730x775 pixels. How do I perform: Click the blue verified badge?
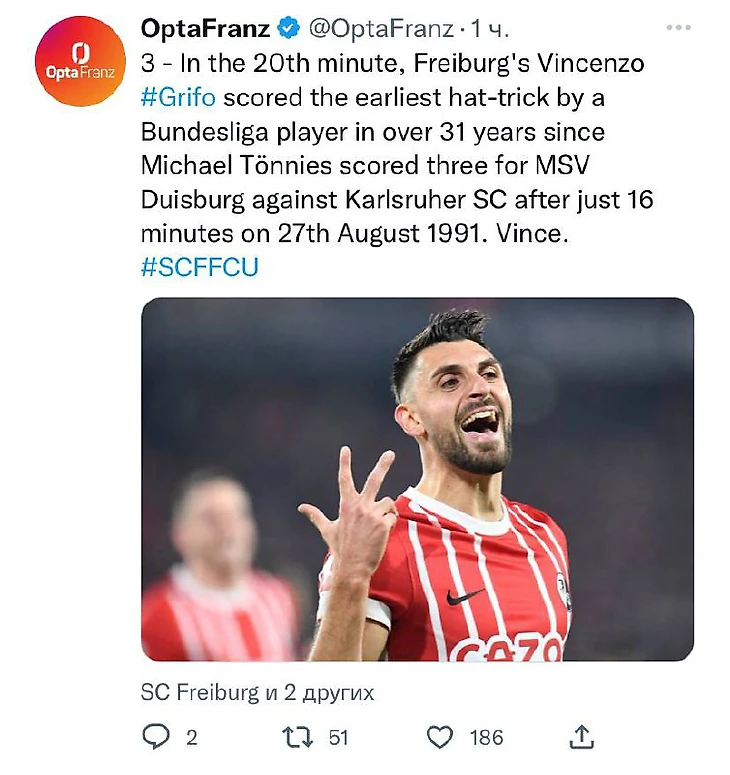click(284, 28)
